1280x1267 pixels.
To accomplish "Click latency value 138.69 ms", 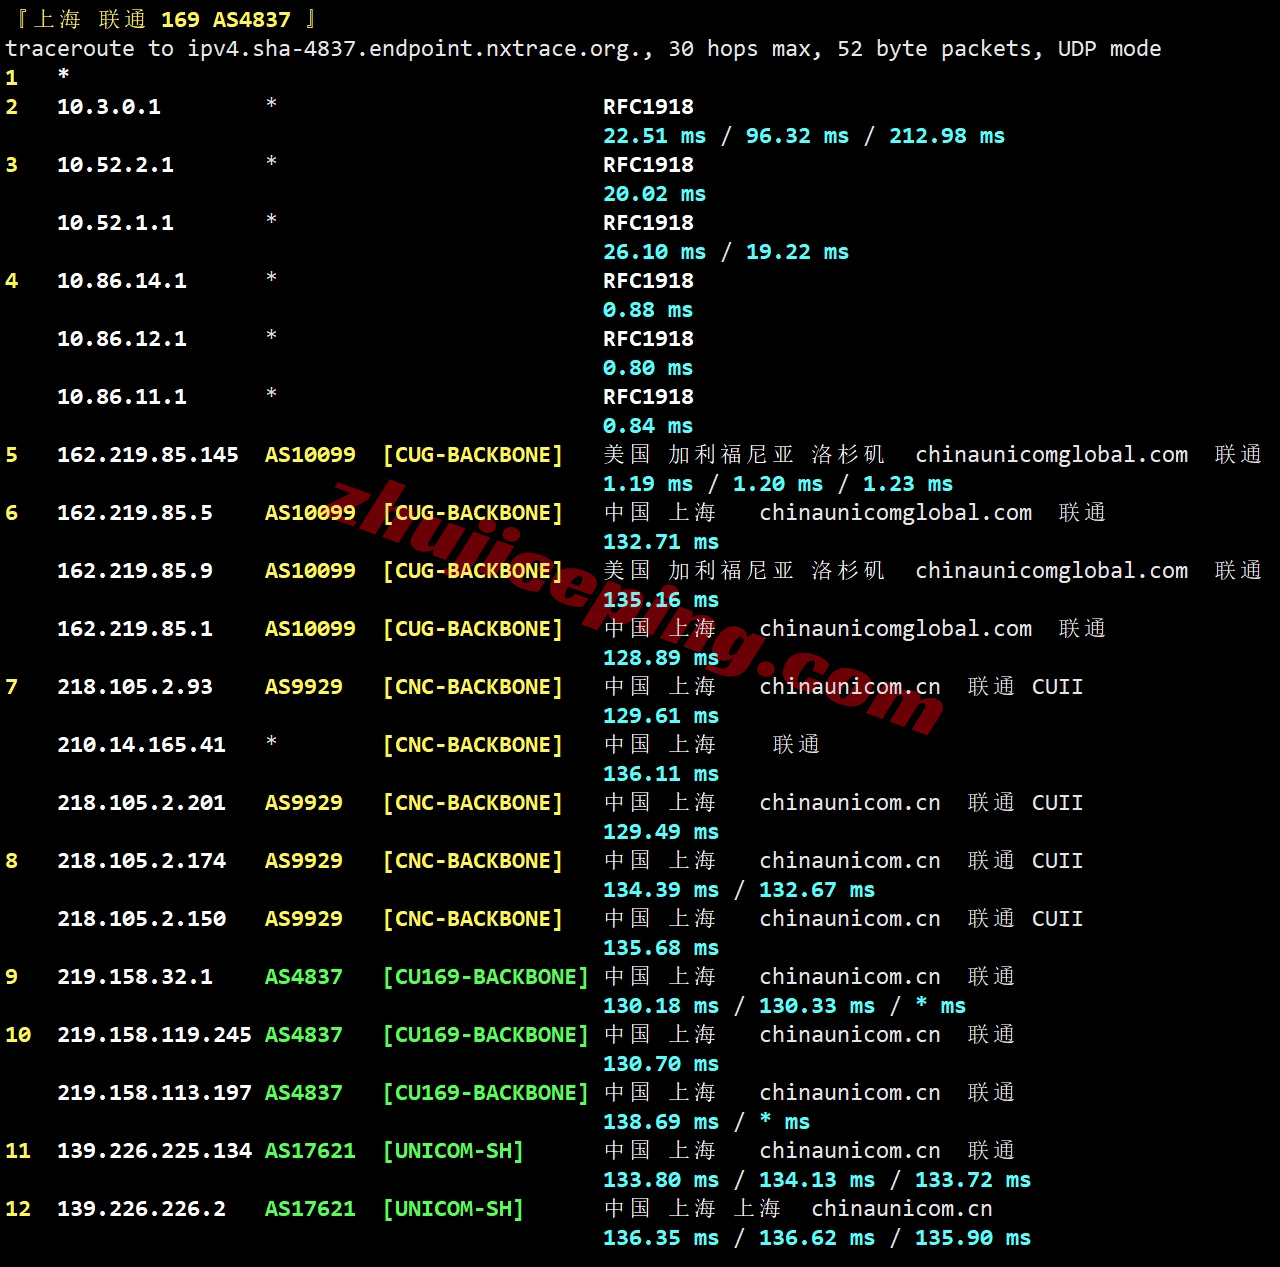I will click(x=661, y=1122).
